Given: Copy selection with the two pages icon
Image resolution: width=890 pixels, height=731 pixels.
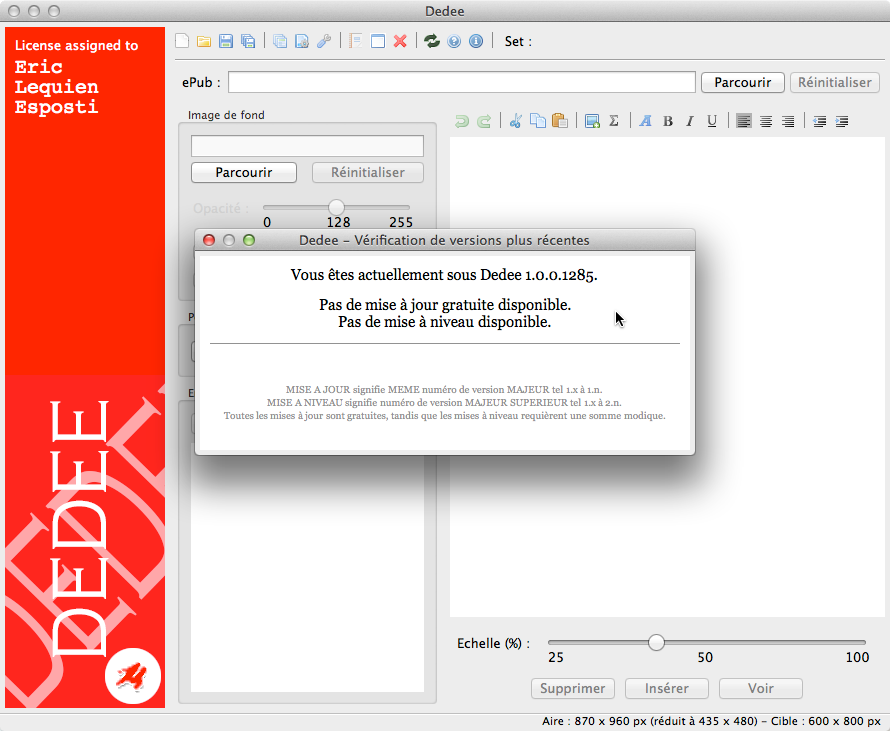Looking at the screenshot, I should (538, 121).
